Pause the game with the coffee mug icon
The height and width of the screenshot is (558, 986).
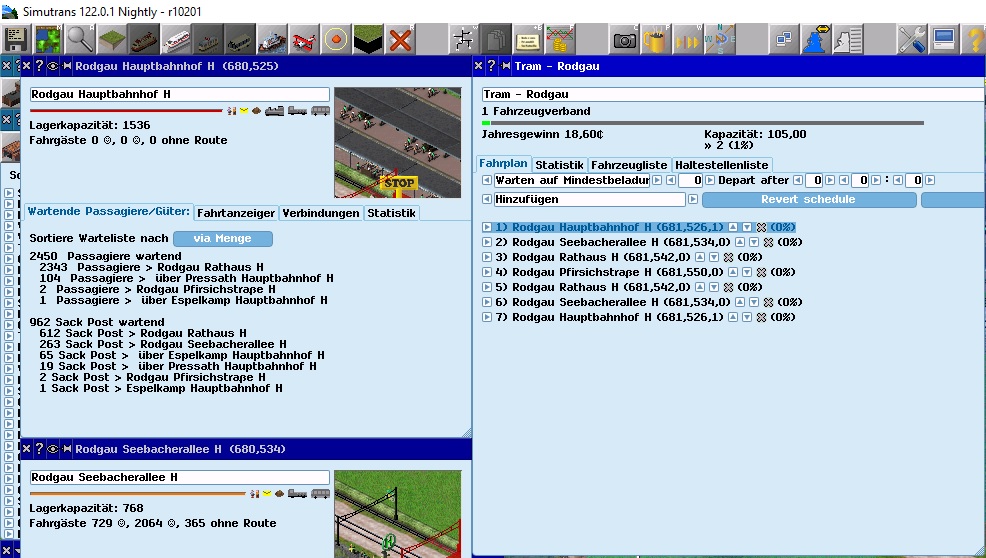(x=656, y=40)
